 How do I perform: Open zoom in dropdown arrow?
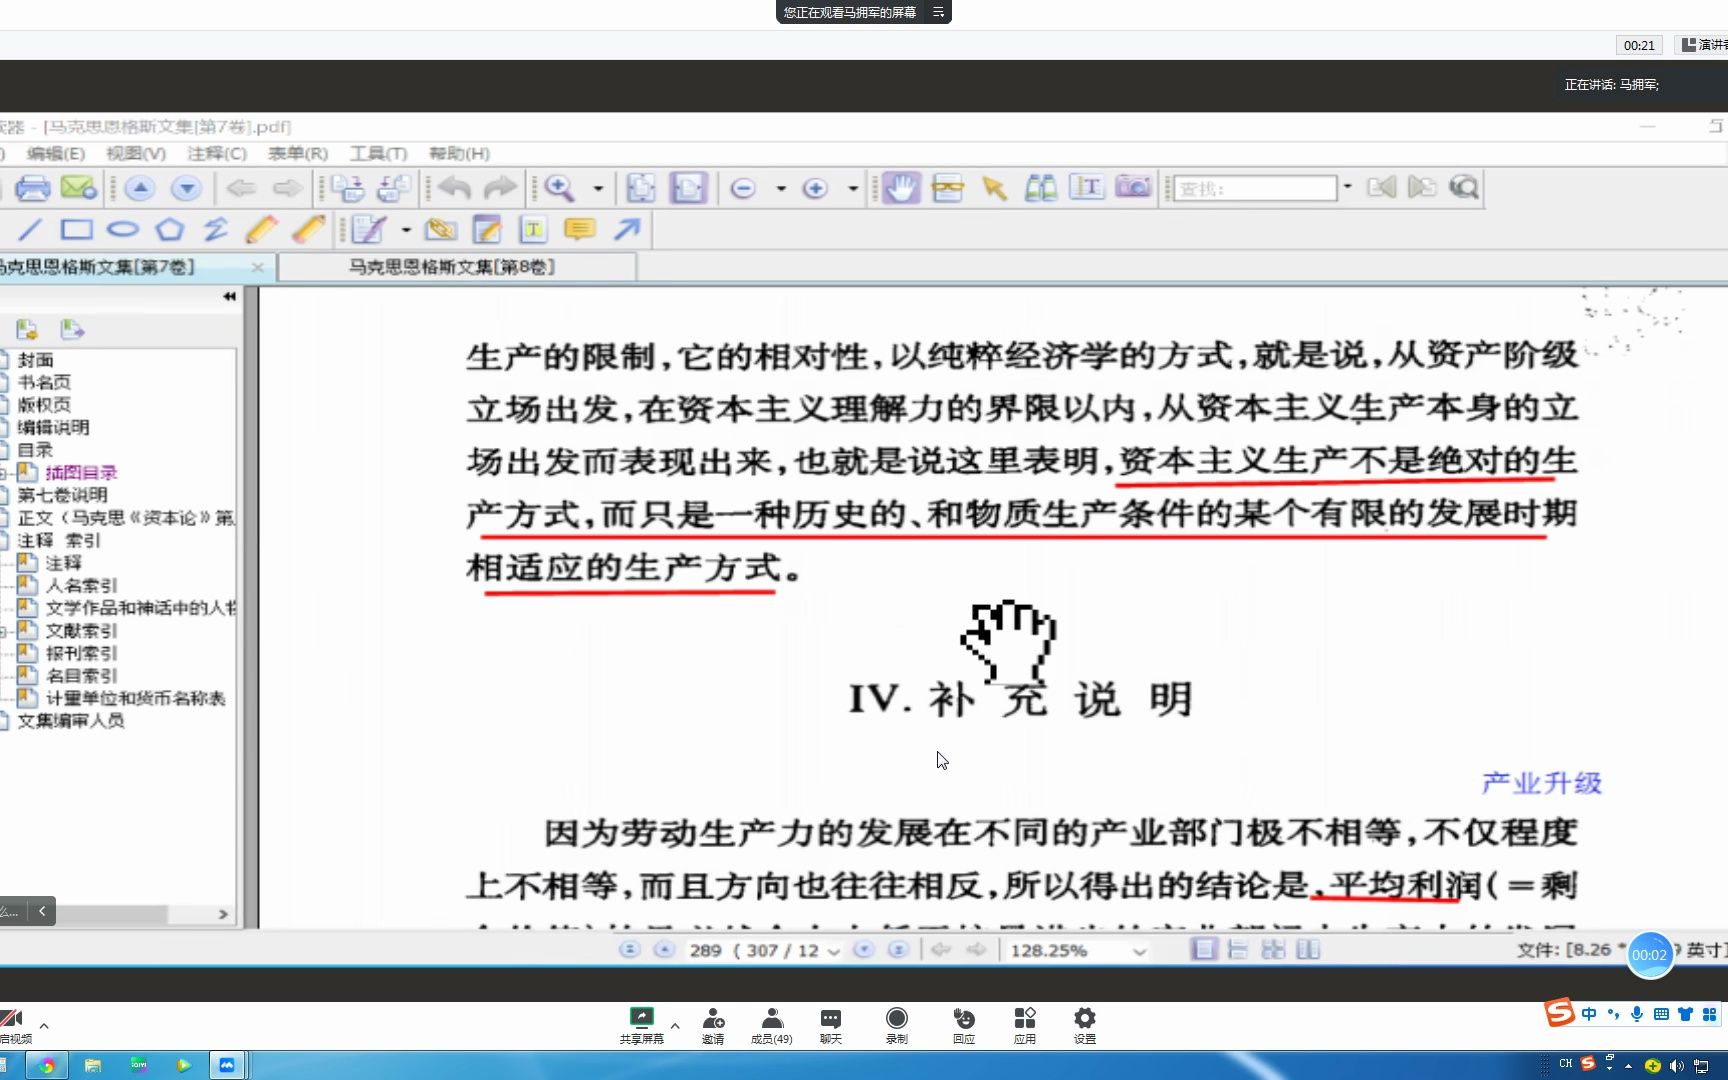coord(853,188)
